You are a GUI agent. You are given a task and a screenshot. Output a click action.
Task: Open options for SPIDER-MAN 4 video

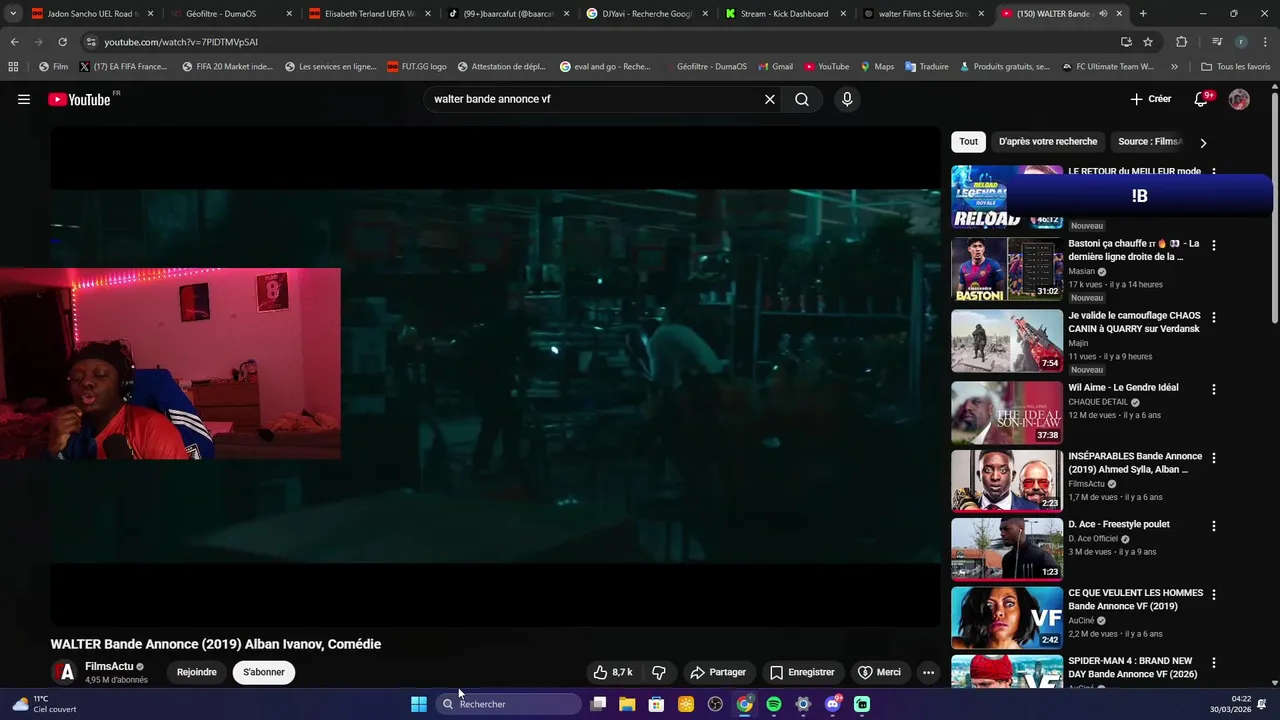(x=1214, y=663)
